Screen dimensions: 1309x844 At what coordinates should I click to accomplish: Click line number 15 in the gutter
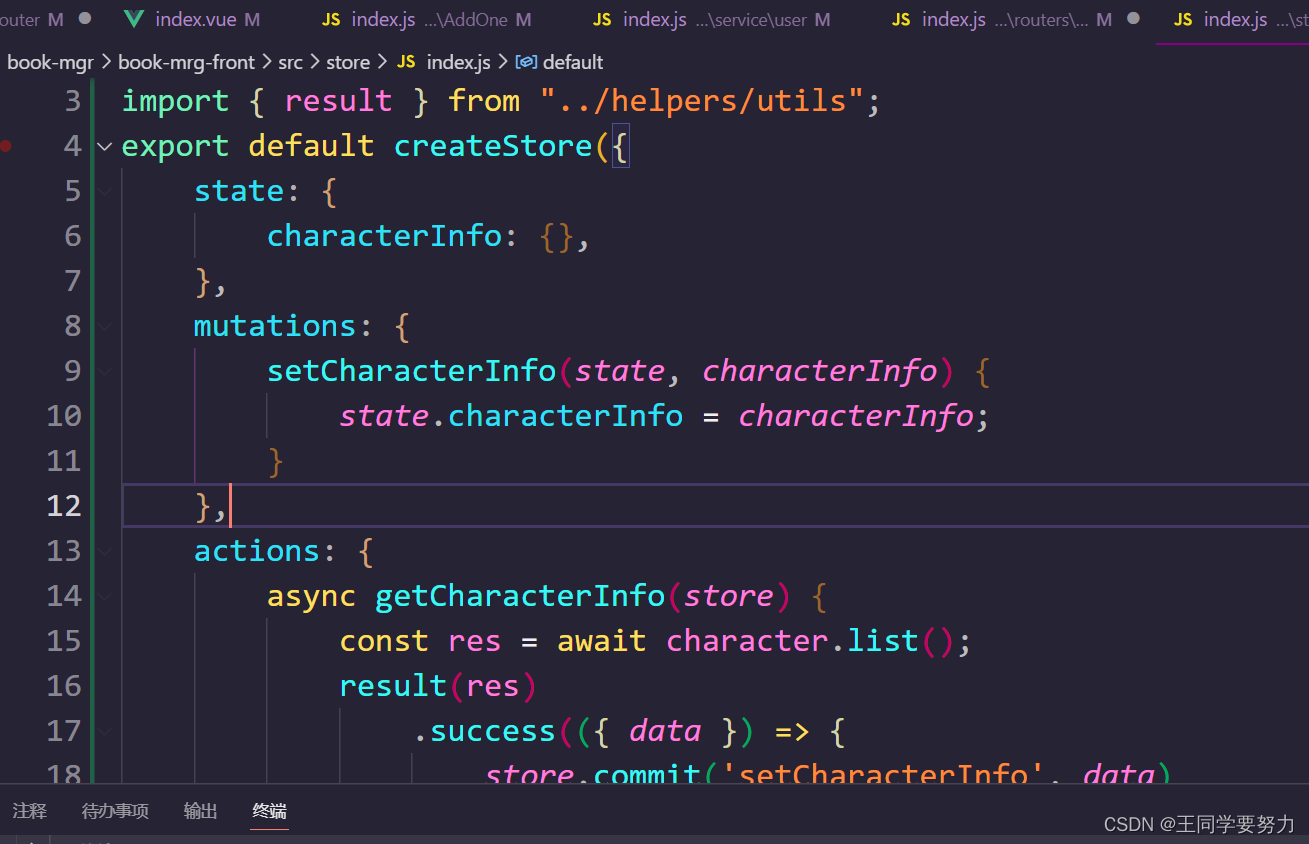click(x=64, y=641)
